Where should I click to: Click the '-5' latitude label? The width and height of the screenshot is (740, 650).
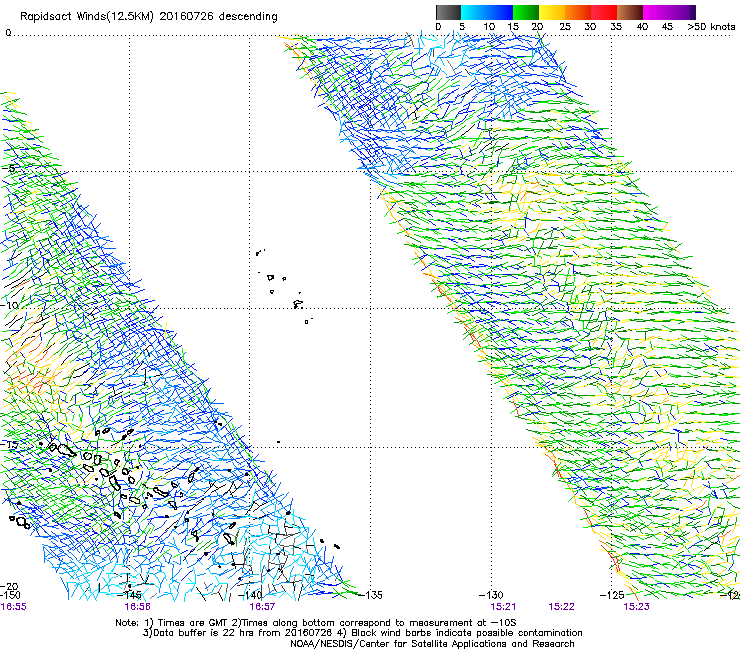[9, 169]
